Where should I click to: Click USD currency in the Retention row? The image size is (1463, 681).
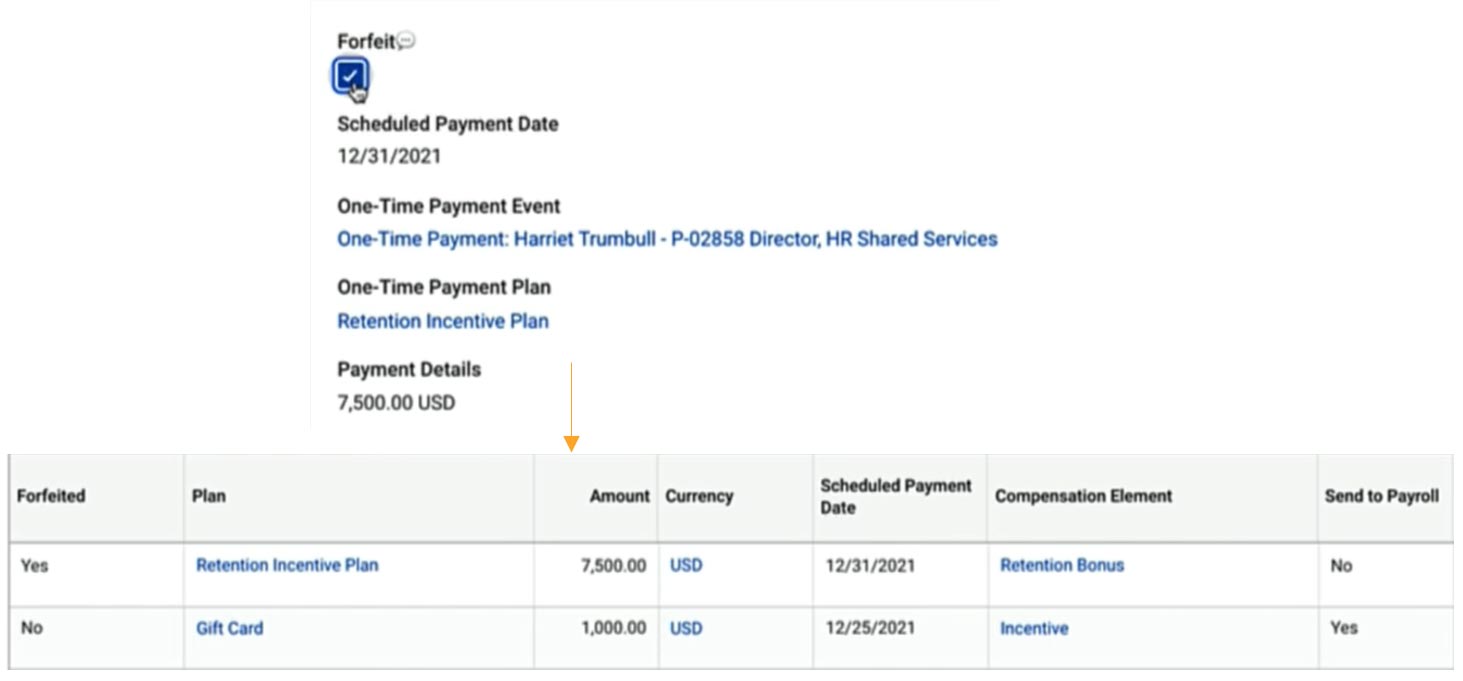point(686,565)
